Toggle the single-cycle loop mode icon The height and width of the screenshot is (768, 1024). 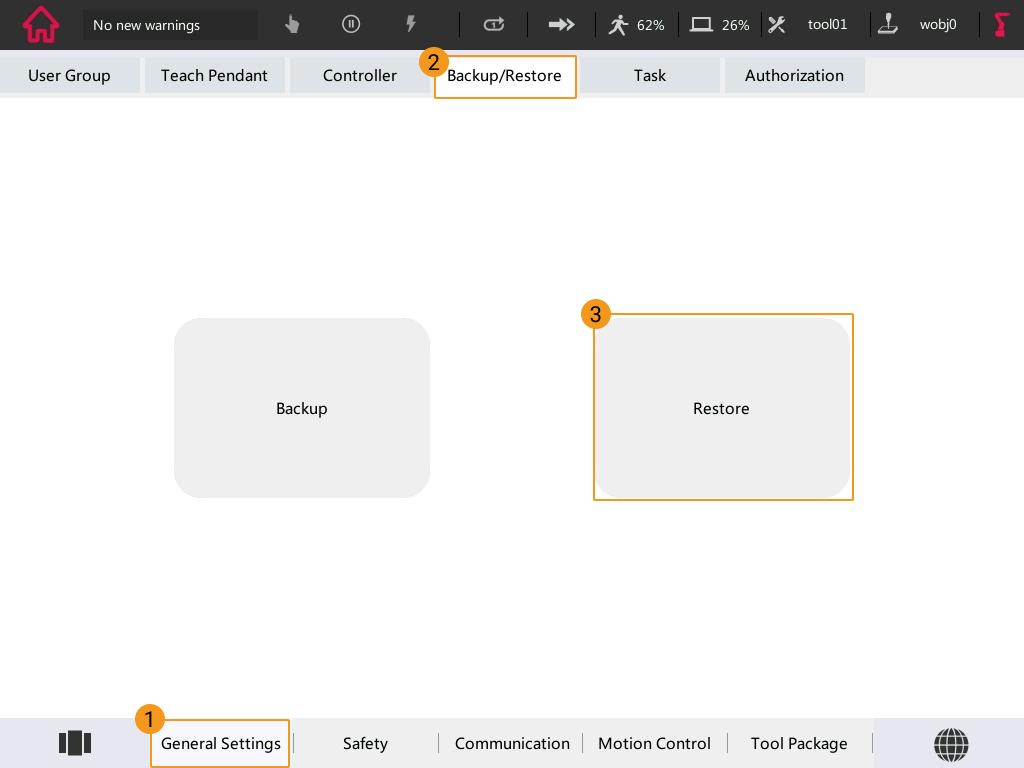pos(494,25)
